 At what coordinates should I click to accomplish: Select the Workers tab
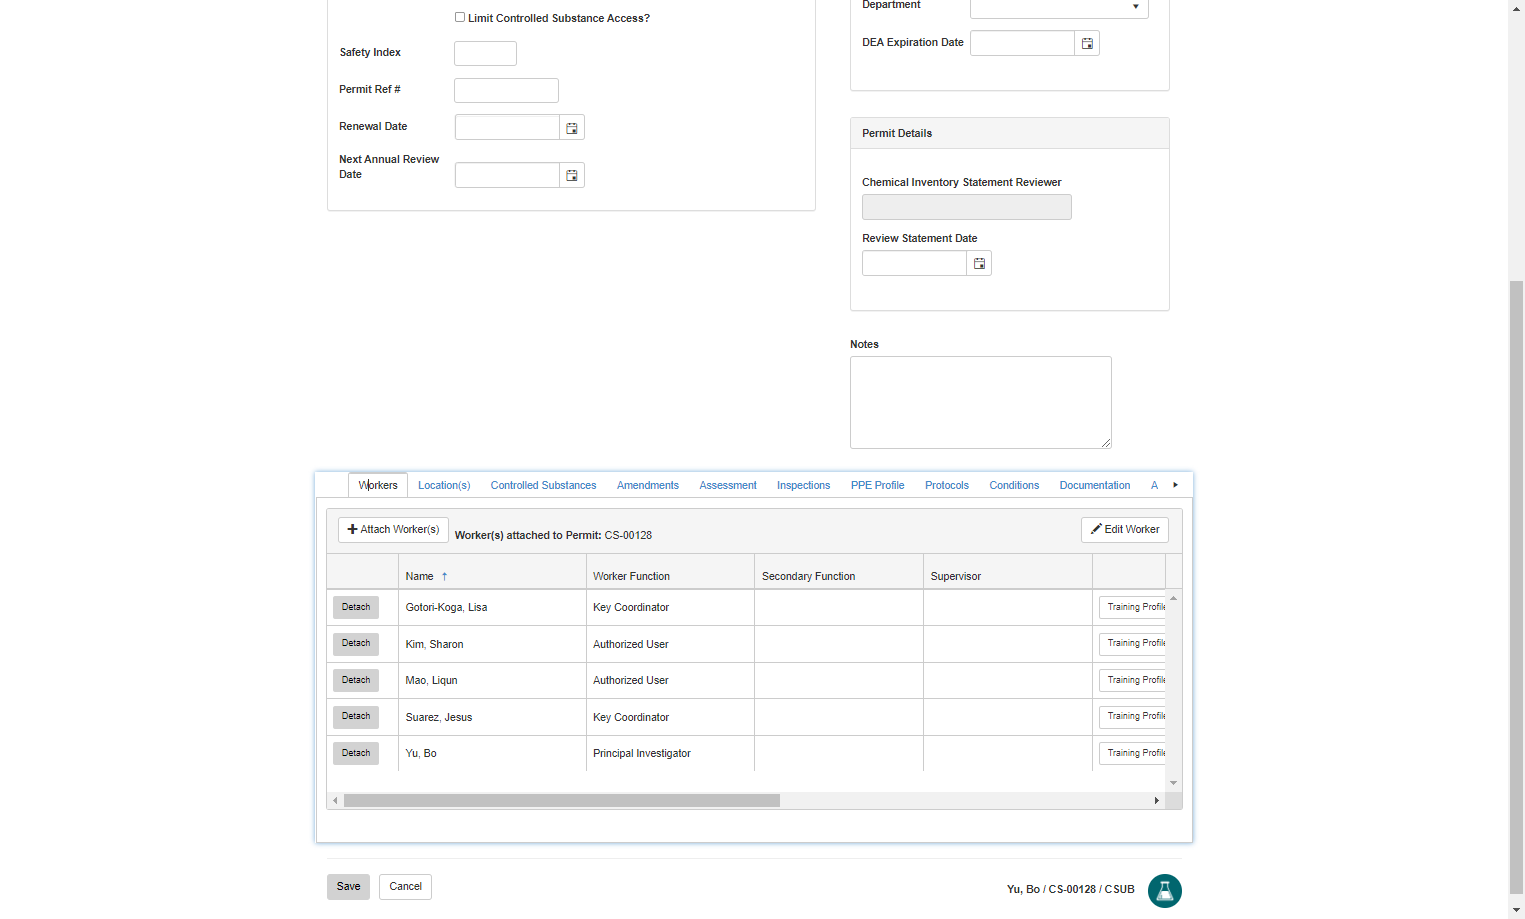click(378, 486)
